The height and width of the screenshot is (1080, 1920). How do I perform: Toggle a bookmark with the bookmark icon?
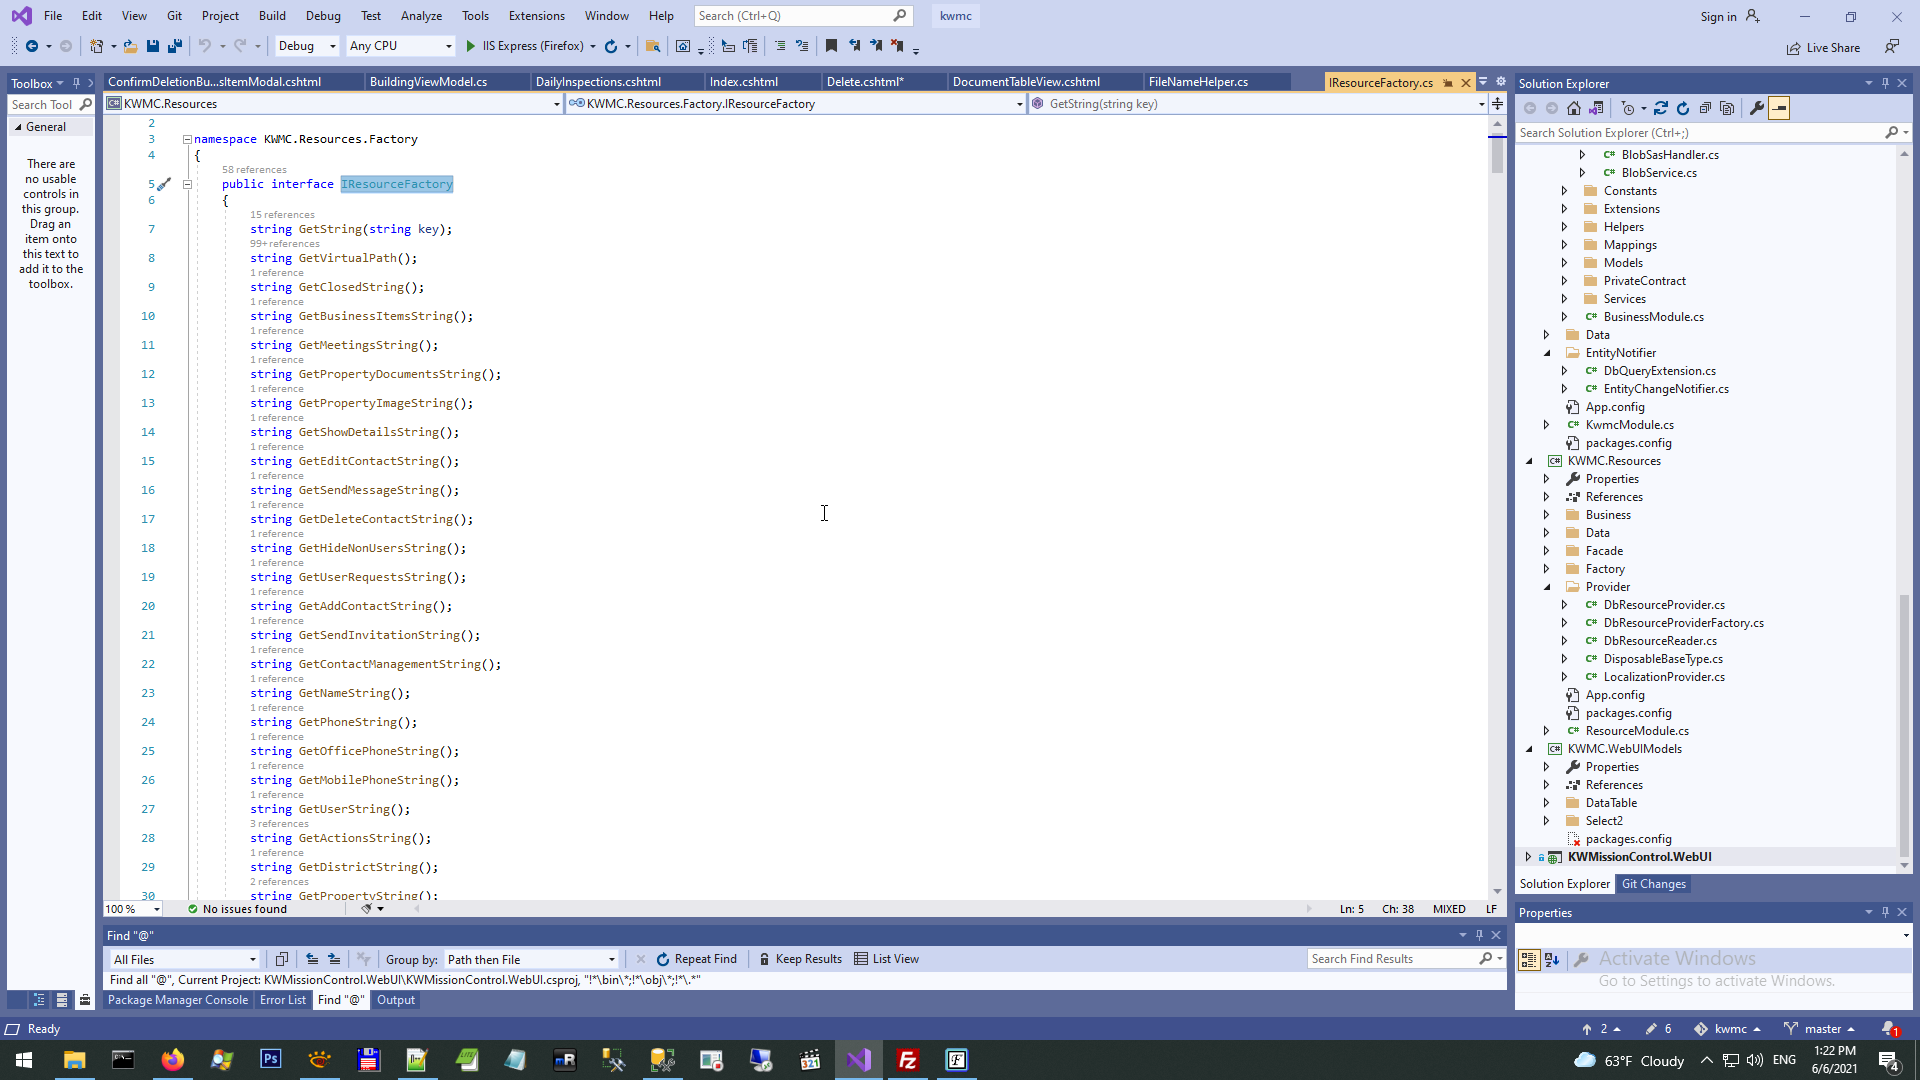(831, 46)
